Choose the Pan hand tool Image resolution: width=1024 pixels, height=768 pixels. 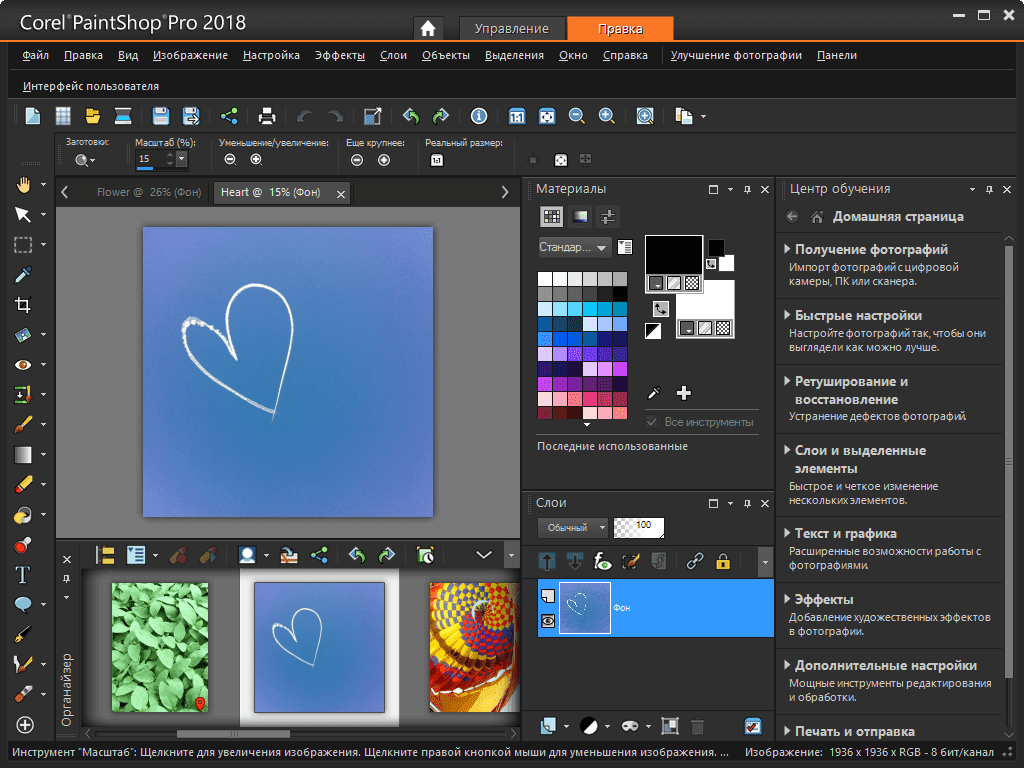coord(22,184)
